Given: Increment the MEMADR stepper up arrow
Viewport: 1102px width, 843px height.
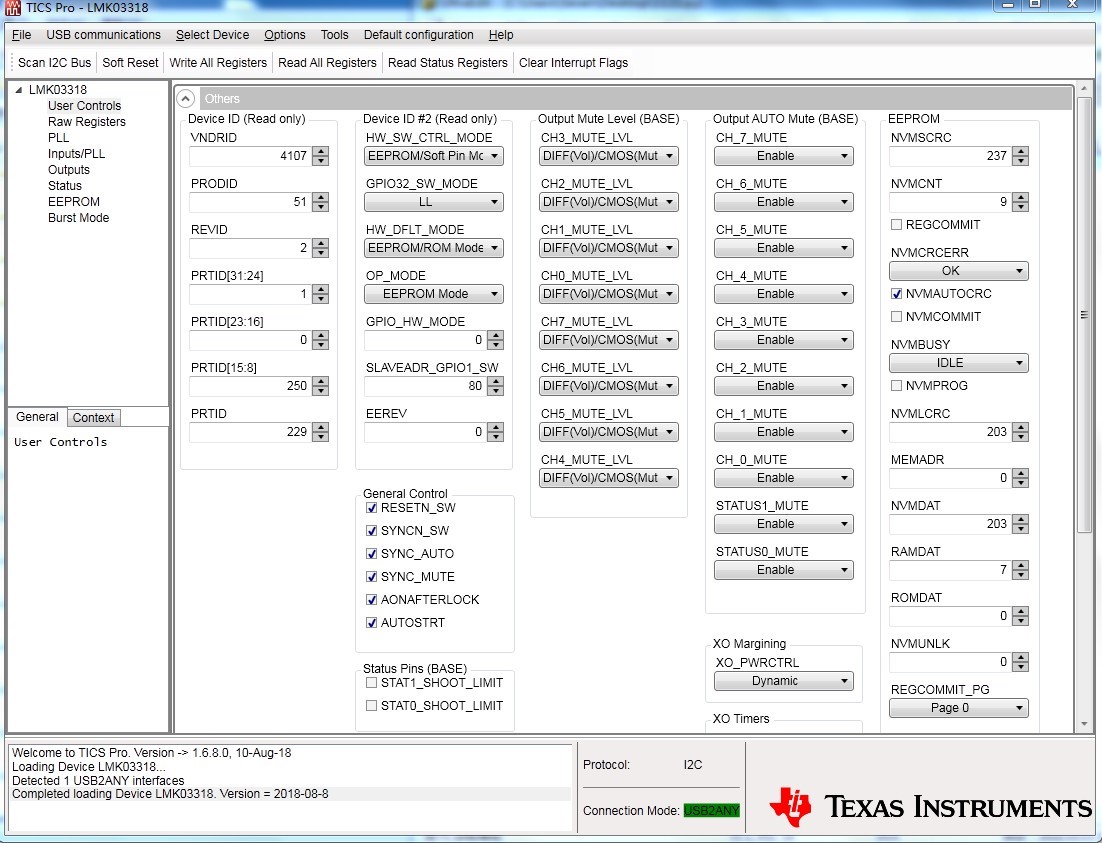Looking at the screenshot, I should tap(1020, 474).
